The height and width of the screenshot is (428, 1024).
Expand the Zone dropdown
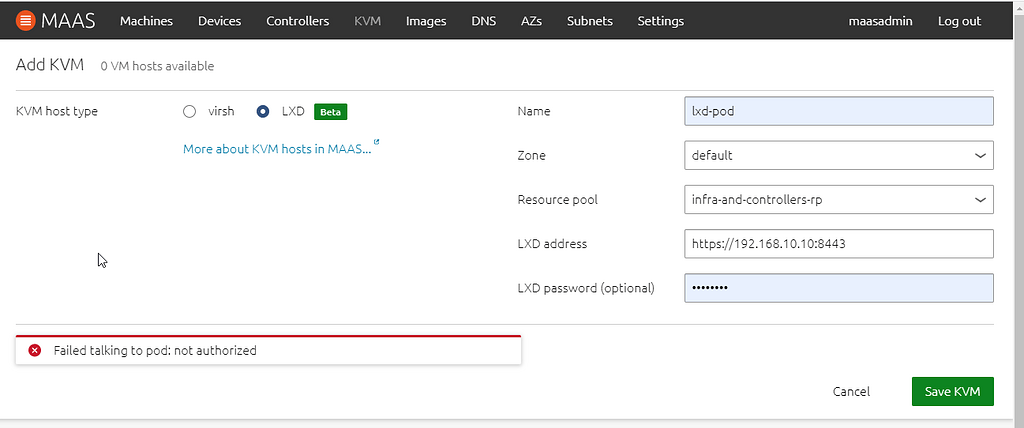click(x=839, y=156)
